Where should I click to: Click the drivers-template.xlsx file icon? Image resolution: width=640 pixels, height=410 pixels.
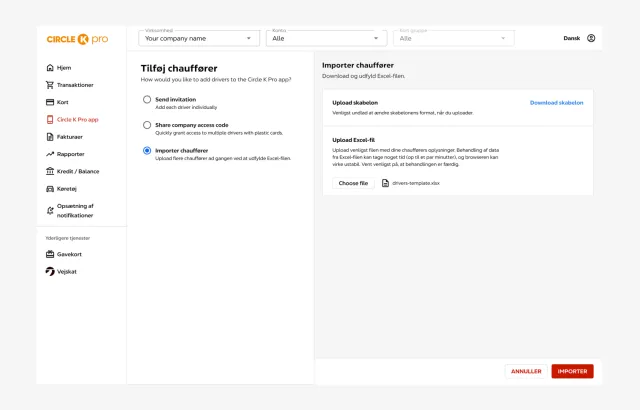(x=385, y=183)
